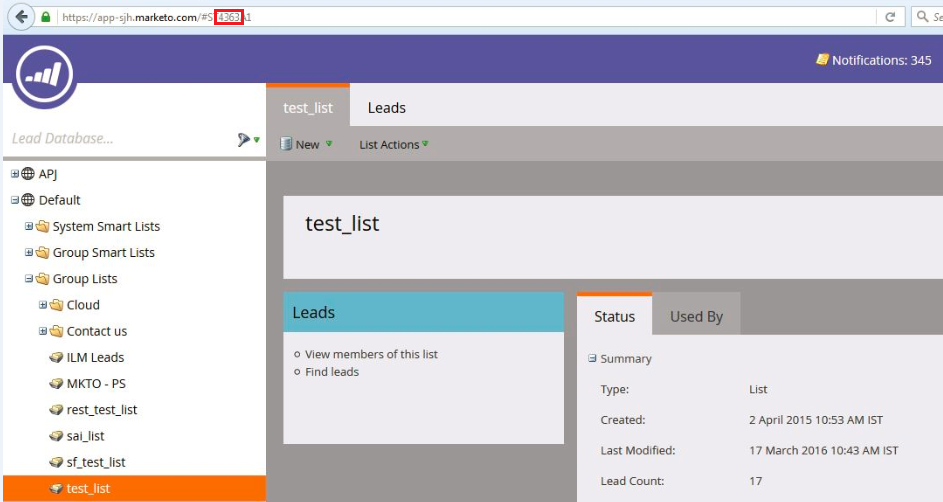The image size is (943, 502).
Task: Expand the Cloud folder
Action: point(43,305)
